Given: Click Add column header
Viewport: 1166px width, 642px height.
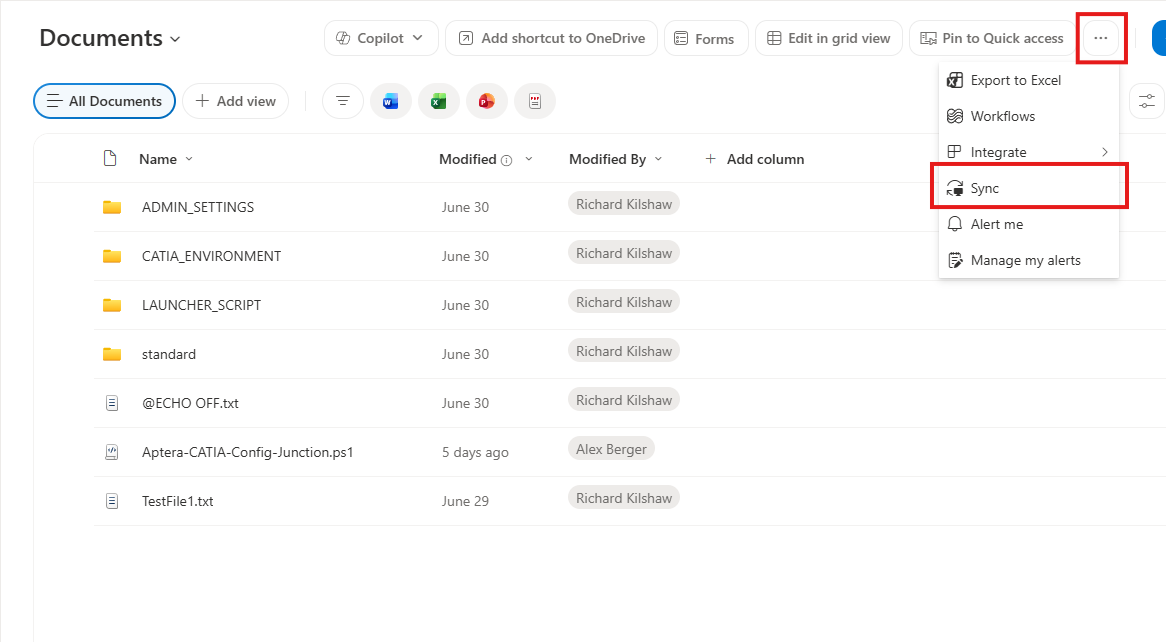Looking at the screenshot, I should pos(754,159).
